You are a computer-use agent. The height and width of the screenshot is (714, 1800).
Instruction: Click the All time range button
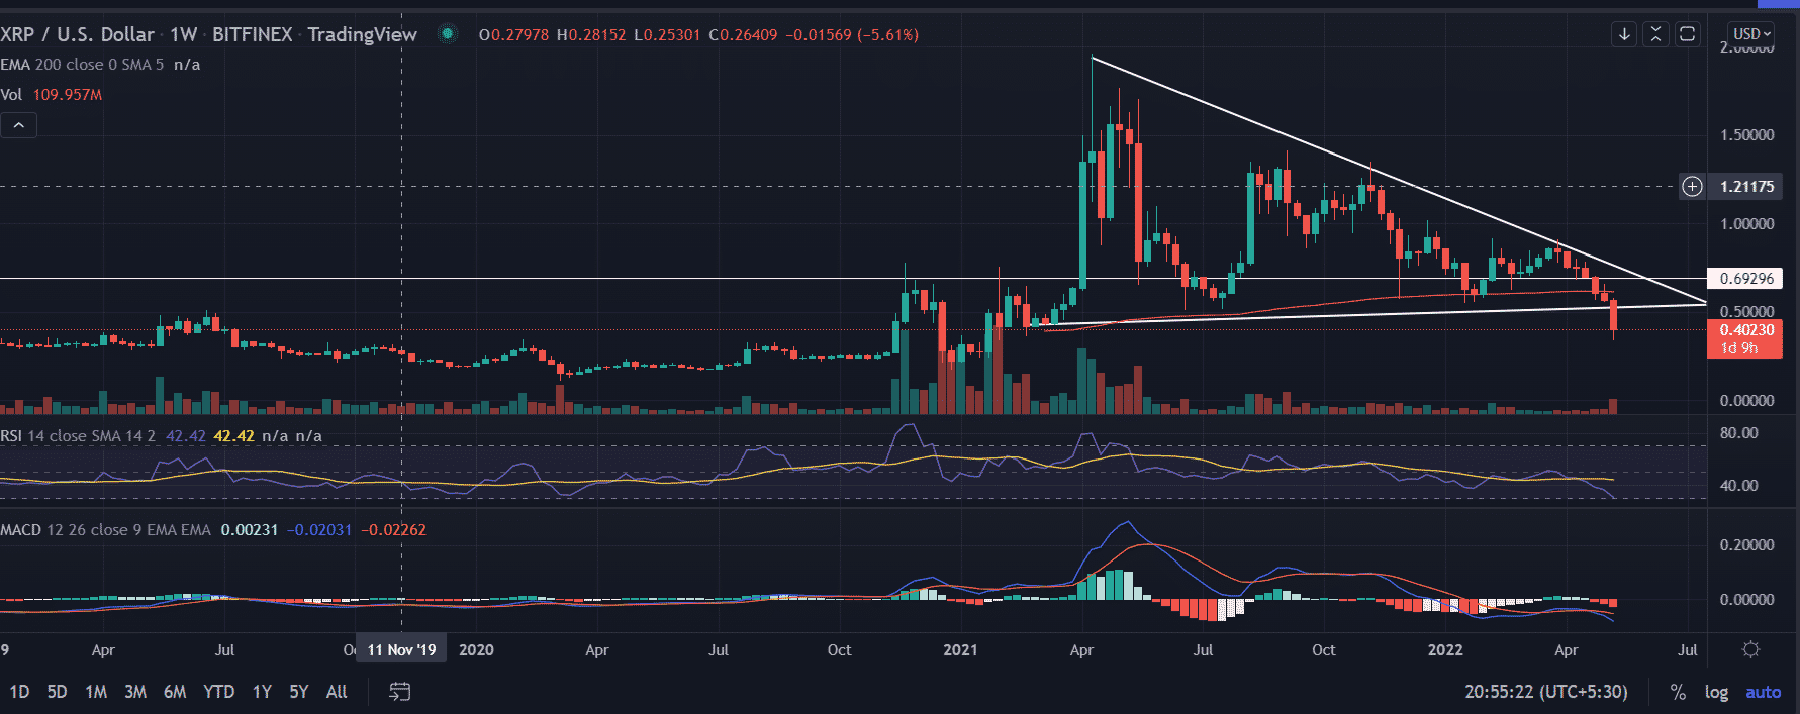coord(337,692)
